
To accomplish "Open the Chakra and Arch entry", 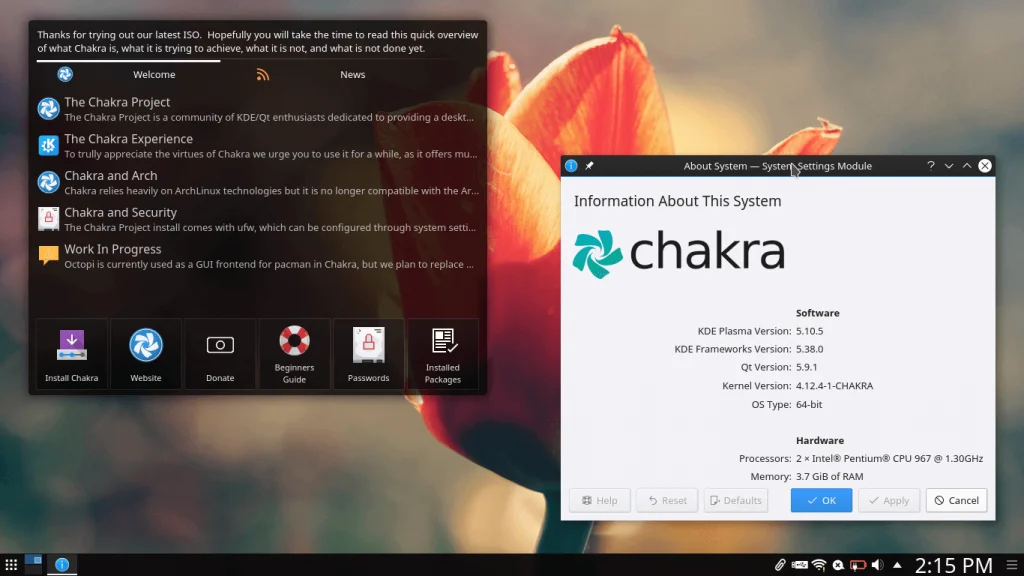I will (258, 182).
